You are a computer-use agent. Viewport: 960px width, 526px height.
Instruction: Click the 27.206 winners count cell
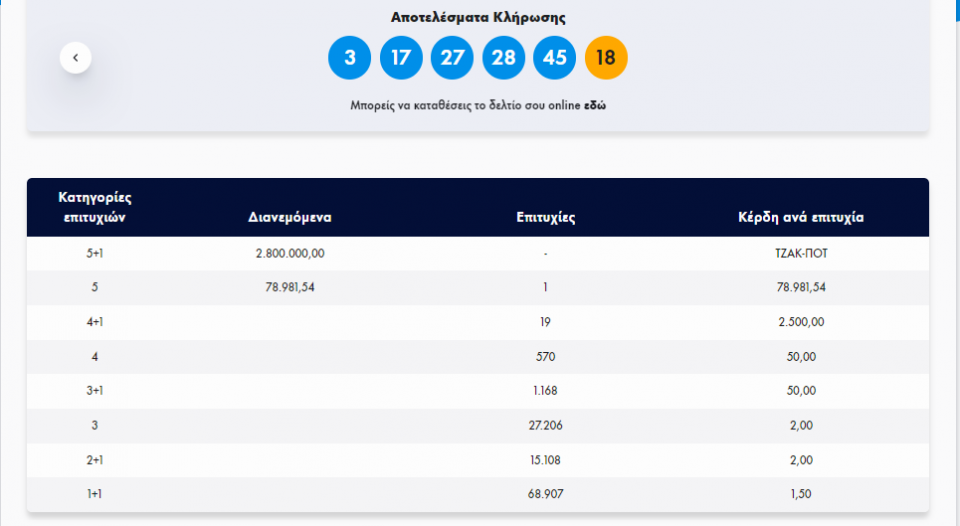point(545,425)
